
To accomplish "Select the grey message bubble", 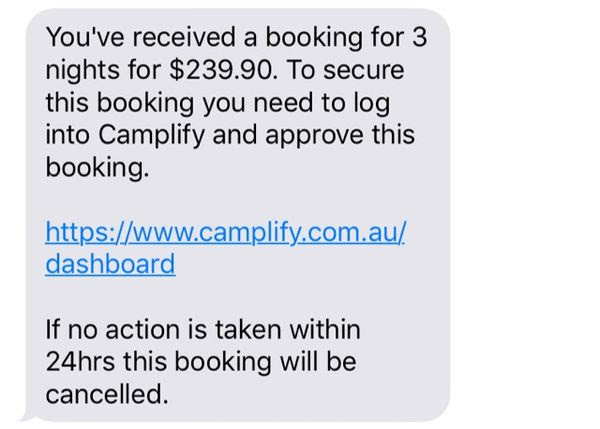I will (237, 215).
